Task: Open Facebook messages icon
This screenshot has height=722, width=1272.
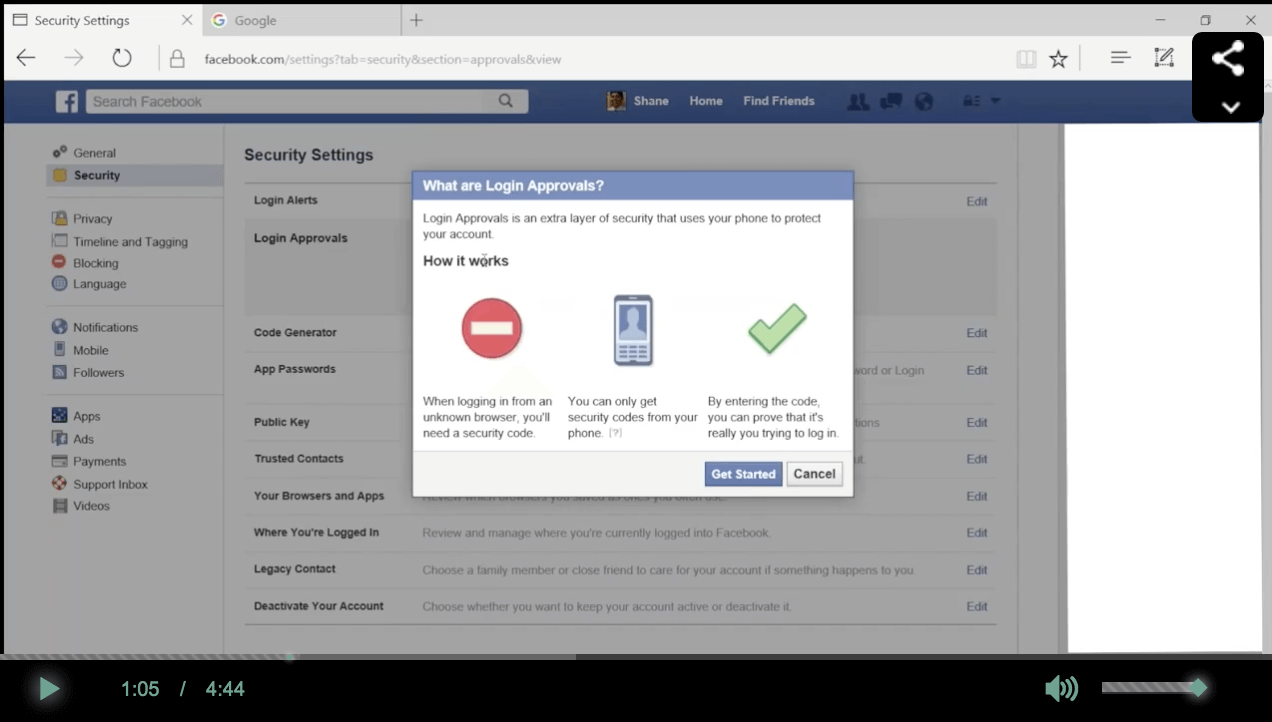Action: pos(891,101)
